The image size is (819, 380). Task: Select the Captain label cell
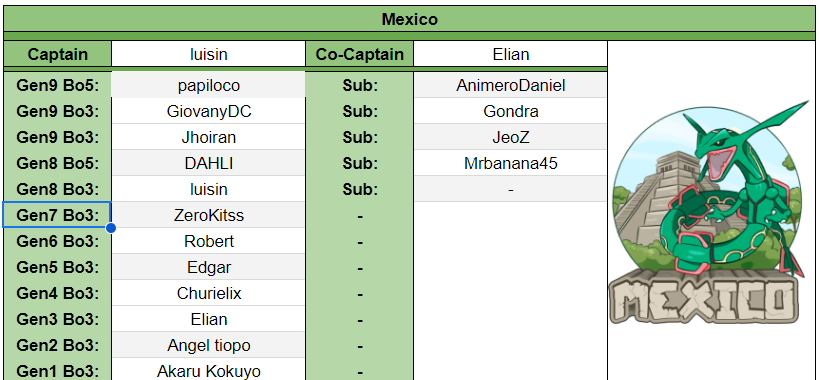coord(57,54)
